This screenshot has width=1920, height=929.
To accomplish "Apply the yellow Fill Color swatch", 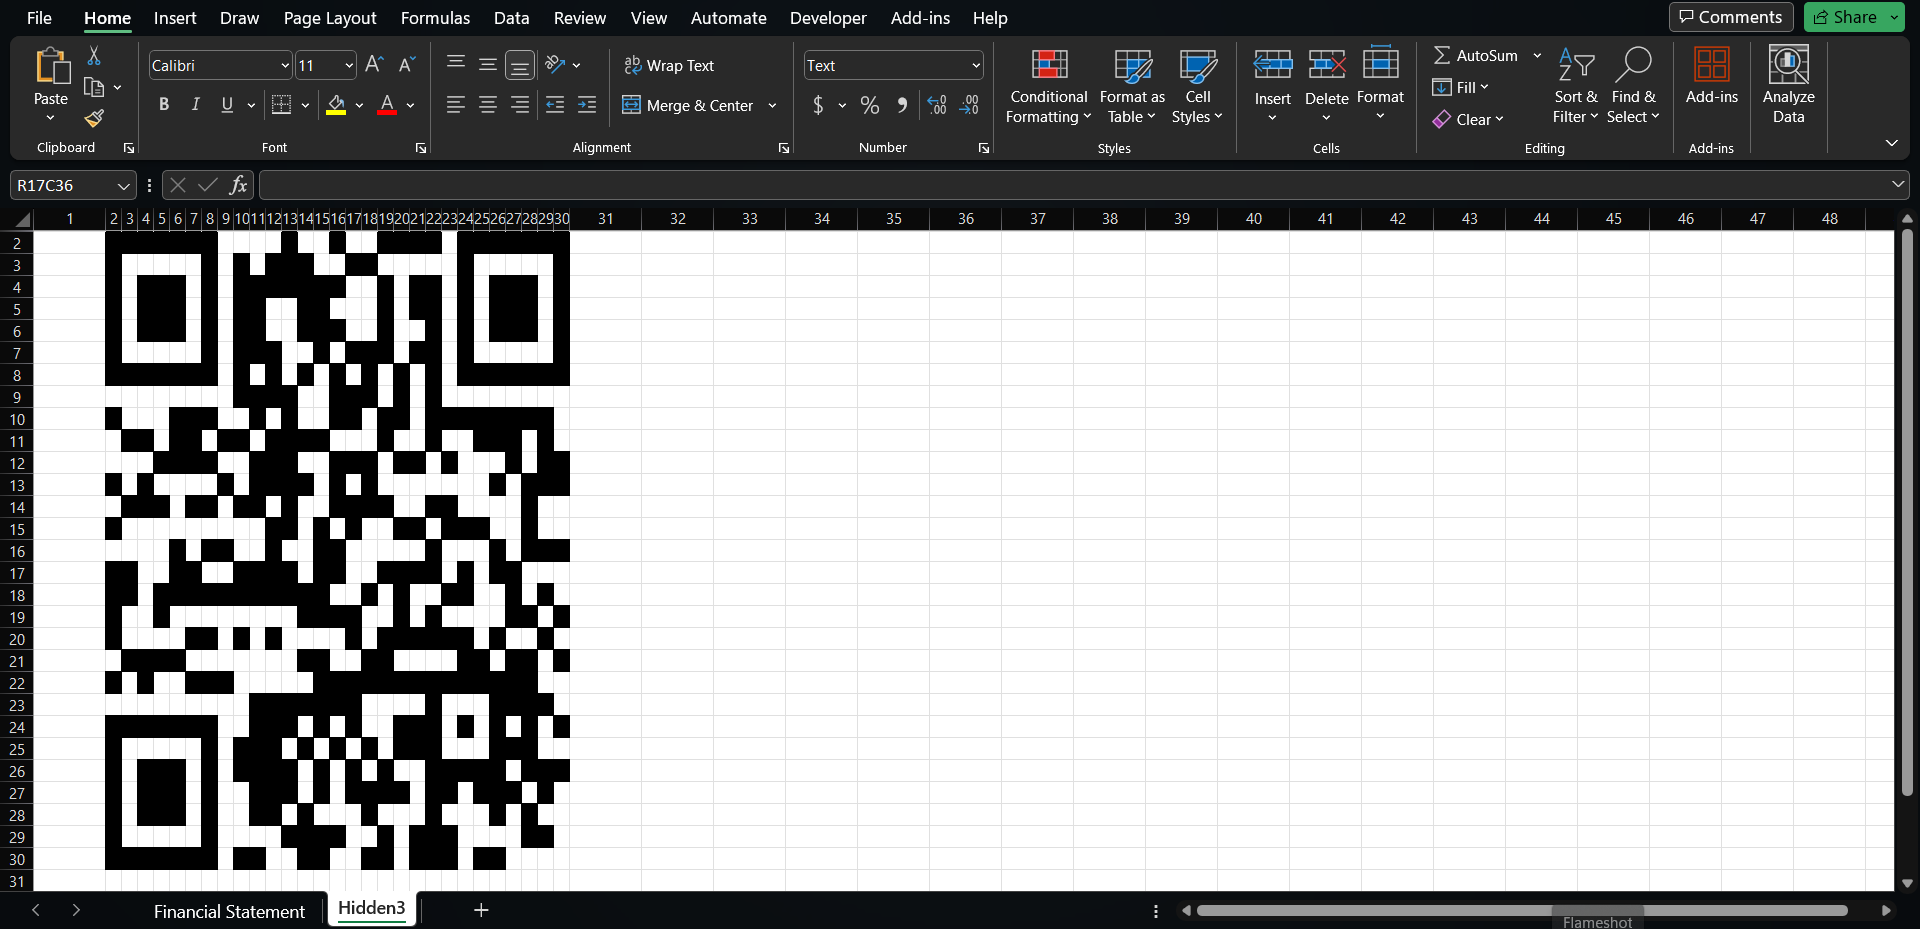I will [x=336, y=105].
